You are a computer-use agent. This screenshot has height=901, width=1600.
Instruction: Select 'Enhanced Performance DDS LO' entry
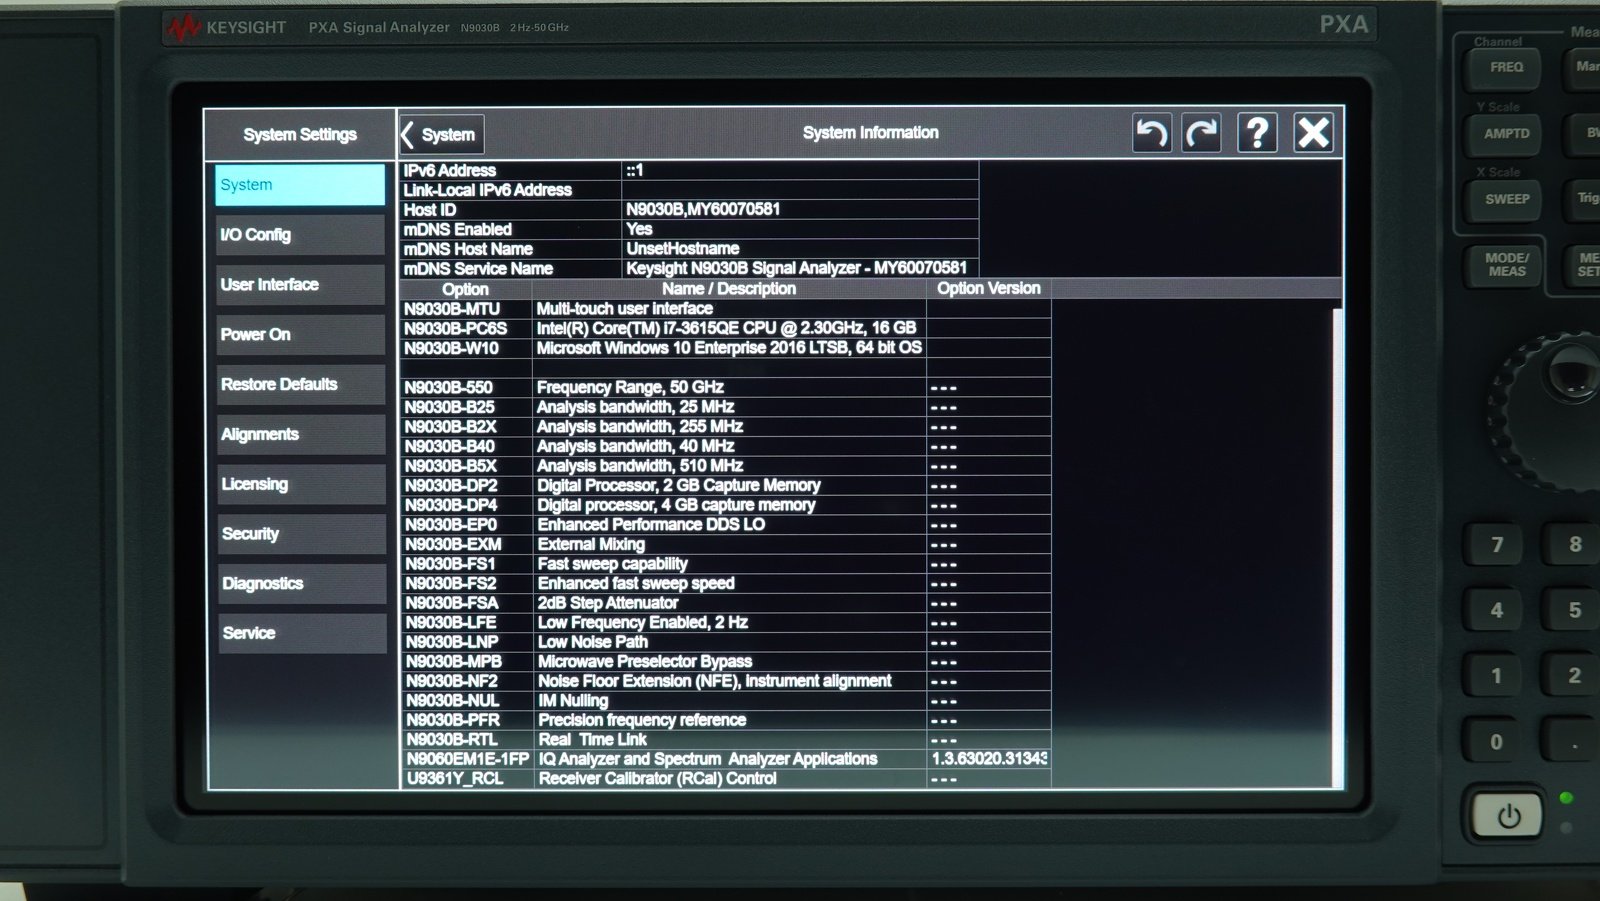[651, 524]
